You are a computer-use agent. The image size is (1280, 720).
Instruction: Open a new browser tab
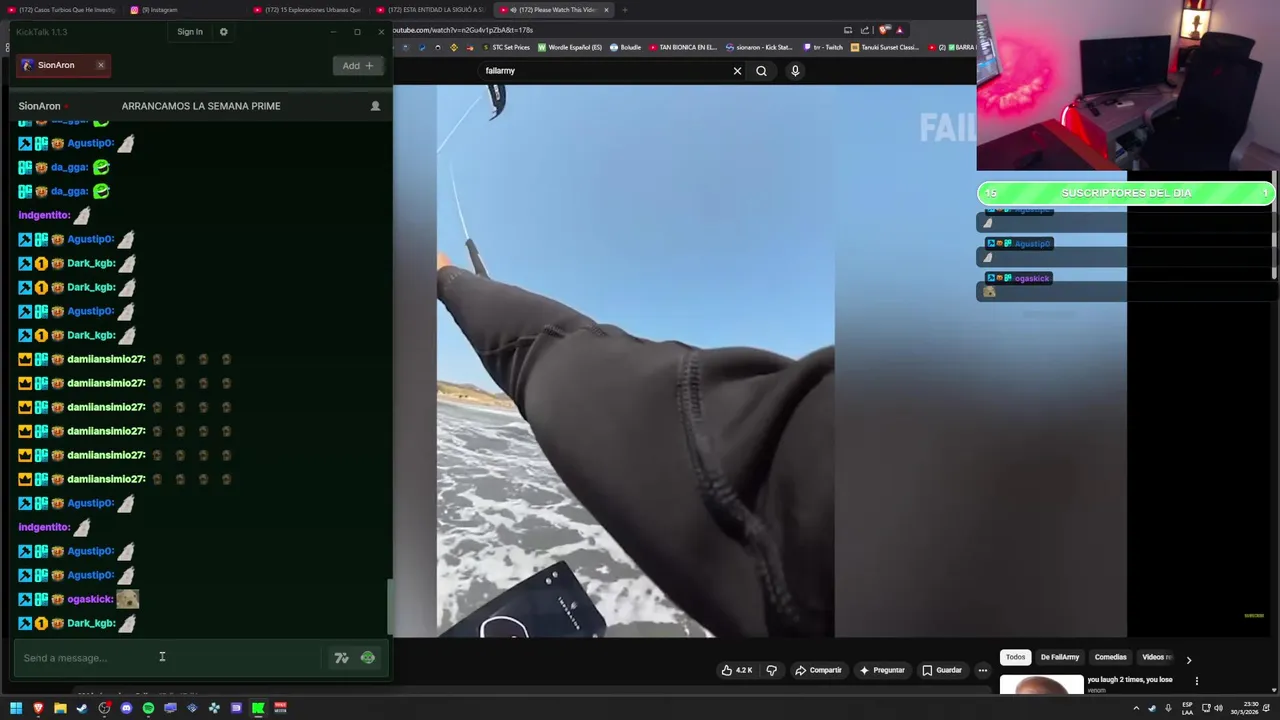pos(624,10)
